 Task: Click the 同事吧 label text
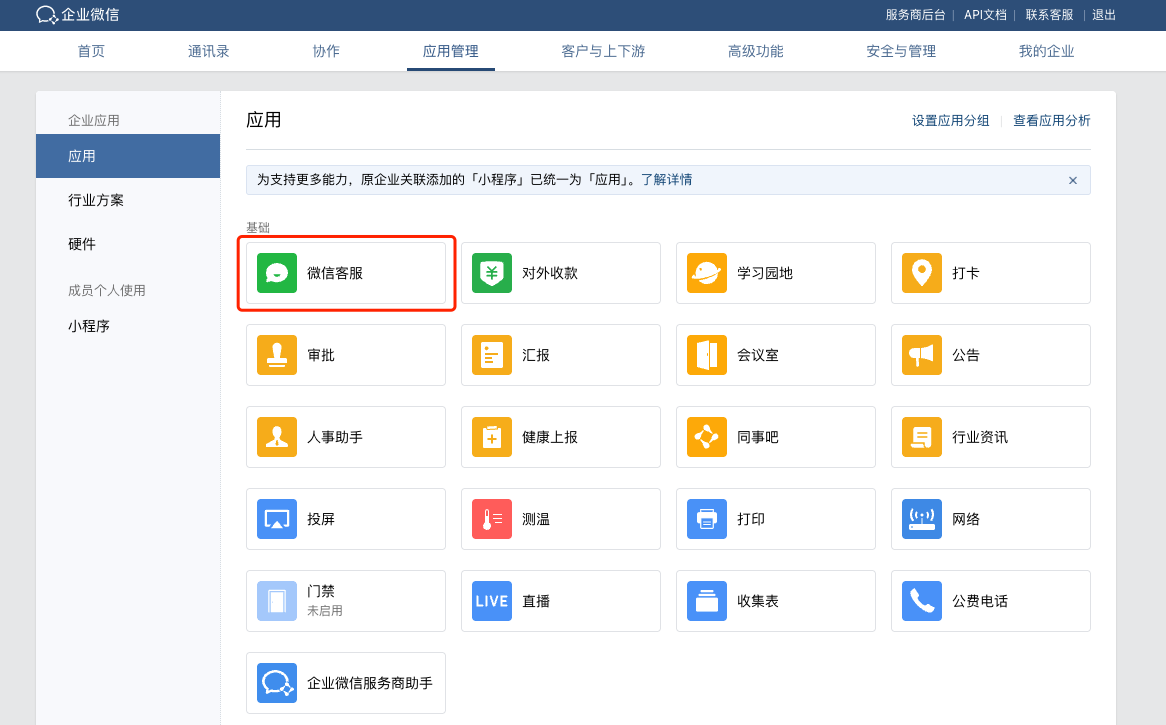tap(758, 436)
